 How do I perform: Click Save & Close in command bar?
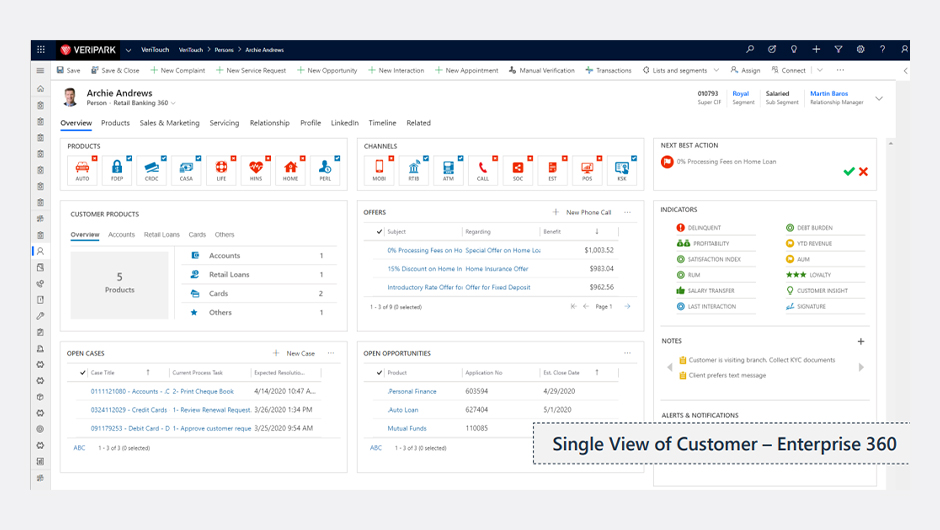(115, 70)
